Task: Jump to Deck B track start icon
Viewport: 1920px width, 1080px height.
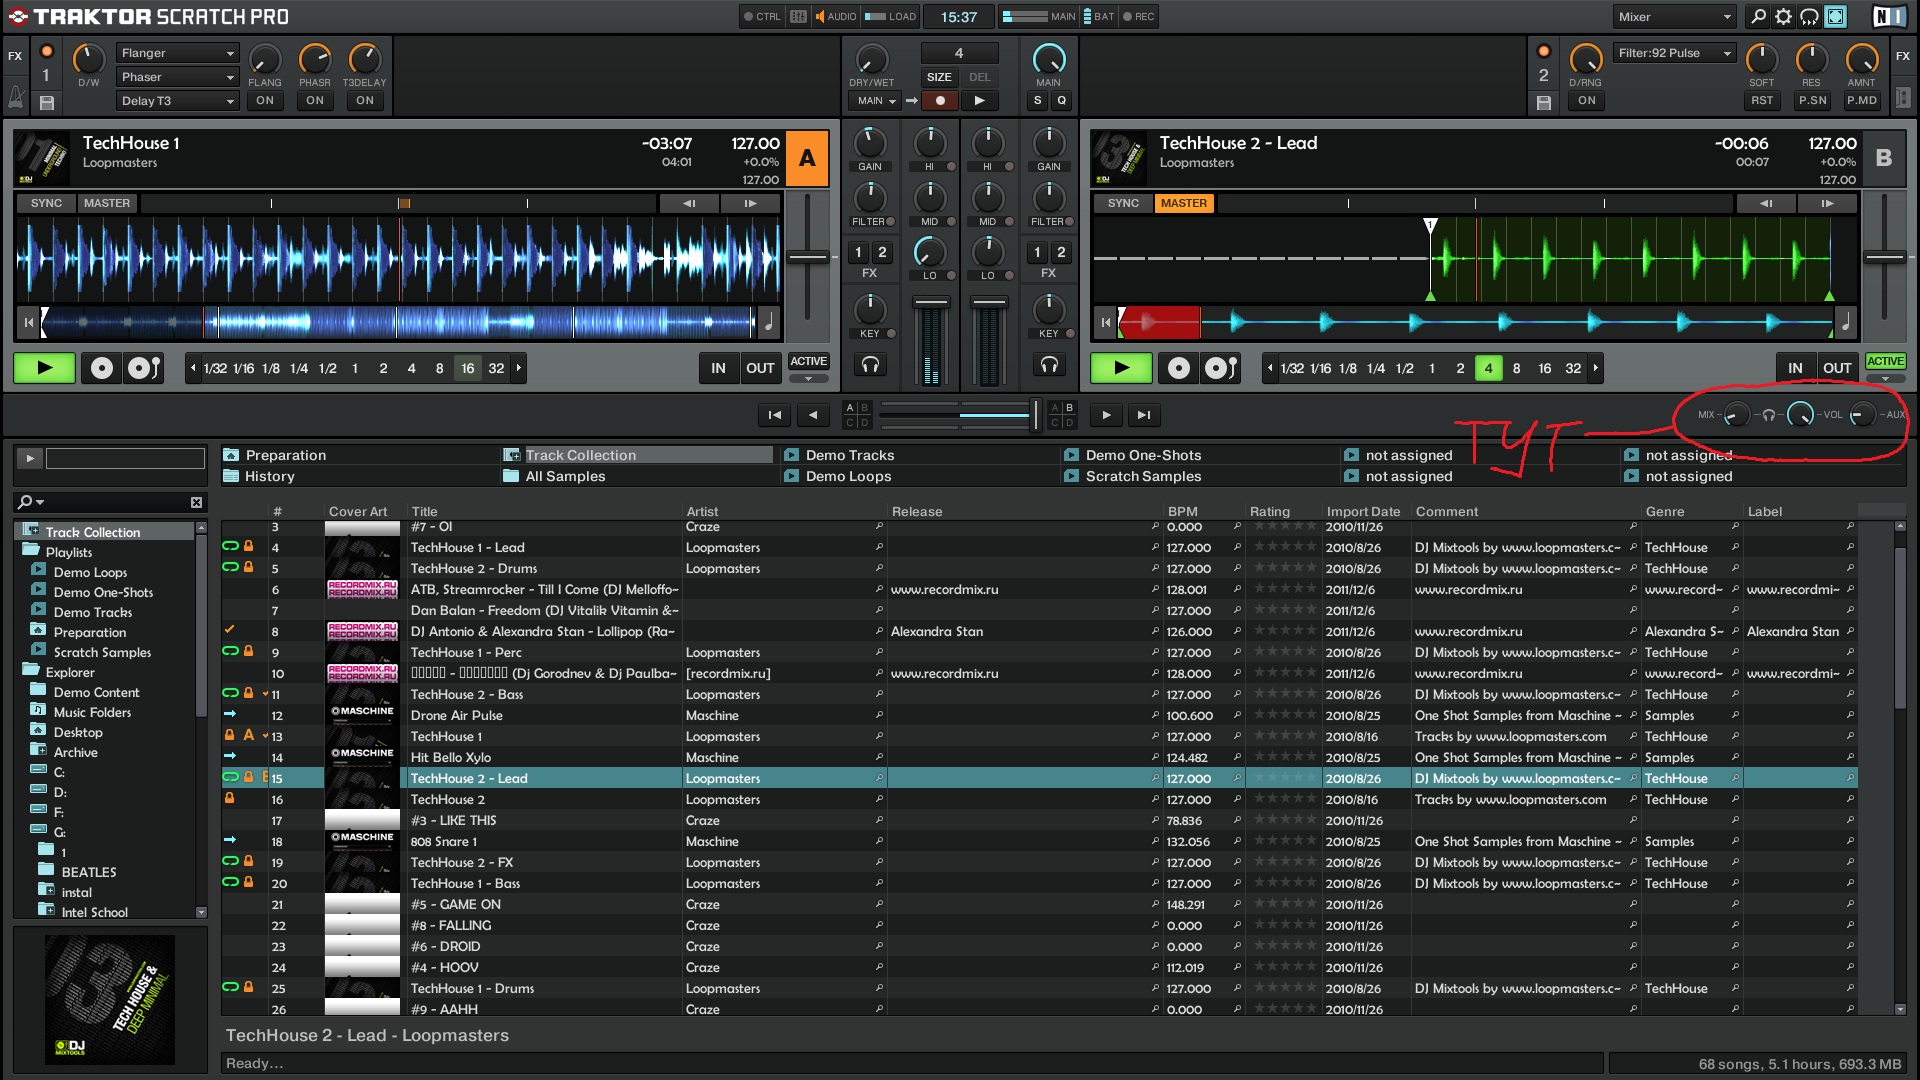Action: click(x=1105, y=322)
